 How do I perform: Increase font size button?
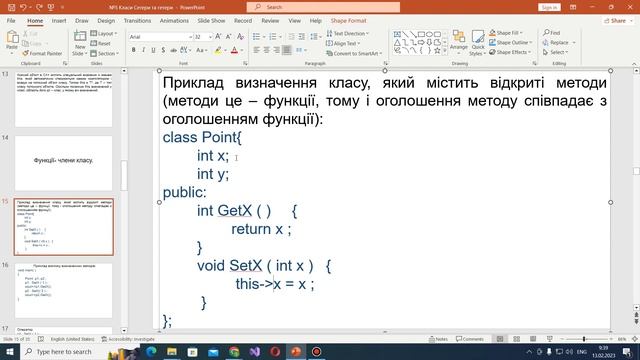click(x=218, y=37)
